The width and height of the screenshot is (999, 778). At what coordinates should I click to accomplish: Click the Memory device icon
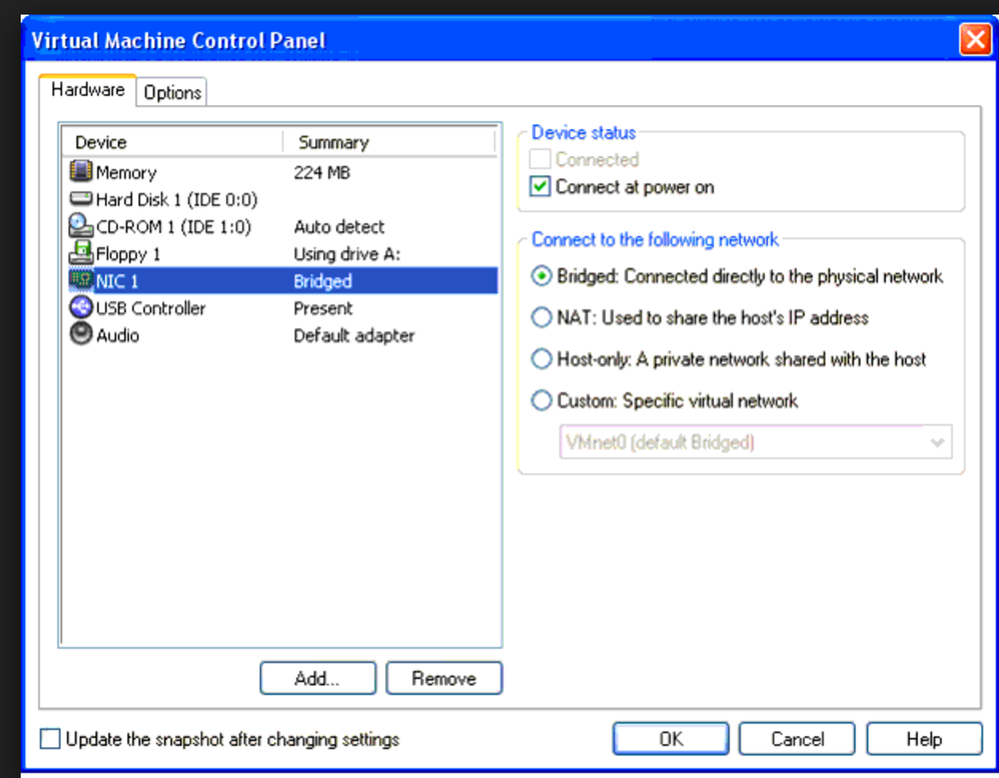pos(81,172)
